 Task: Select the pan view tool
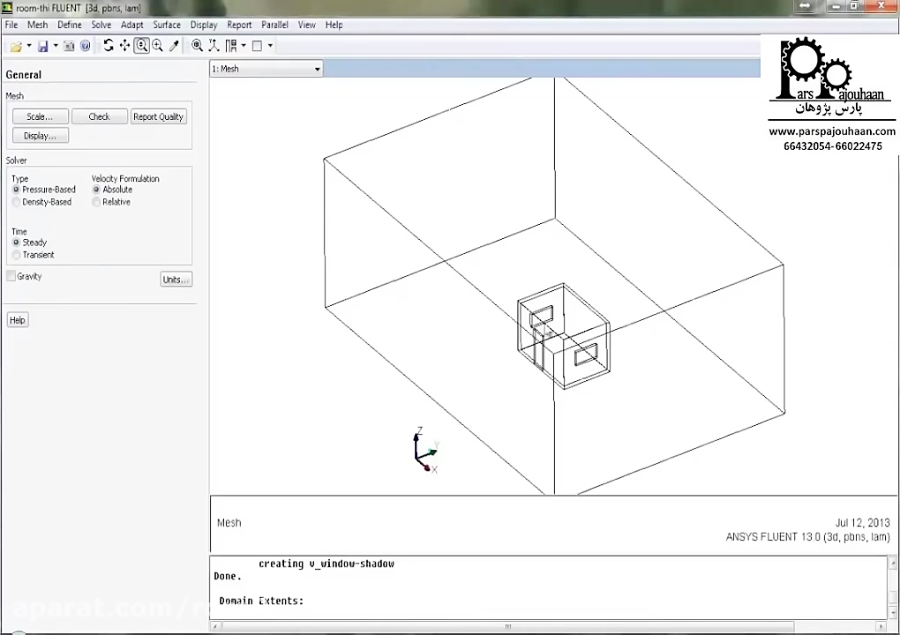coord(125,46)
